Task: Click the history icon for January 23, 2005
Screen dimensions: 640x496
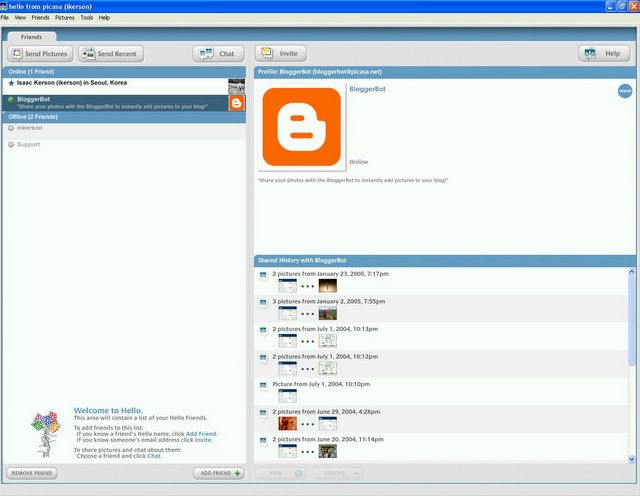Action: coord(263,276)
